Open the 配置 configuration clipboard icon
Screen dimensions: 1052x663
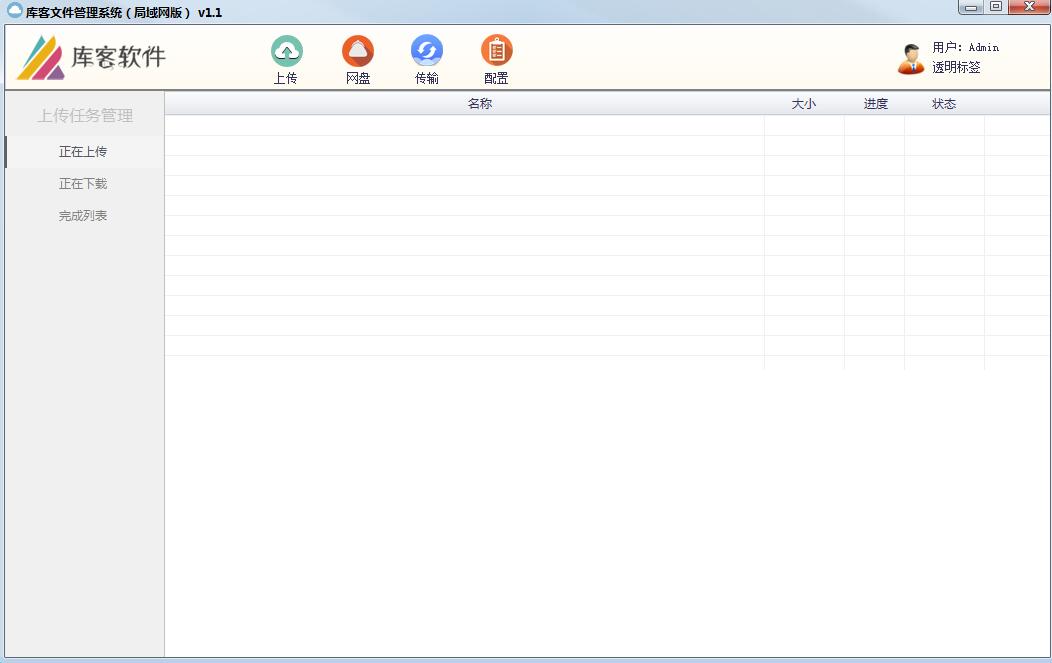(496, 51)
